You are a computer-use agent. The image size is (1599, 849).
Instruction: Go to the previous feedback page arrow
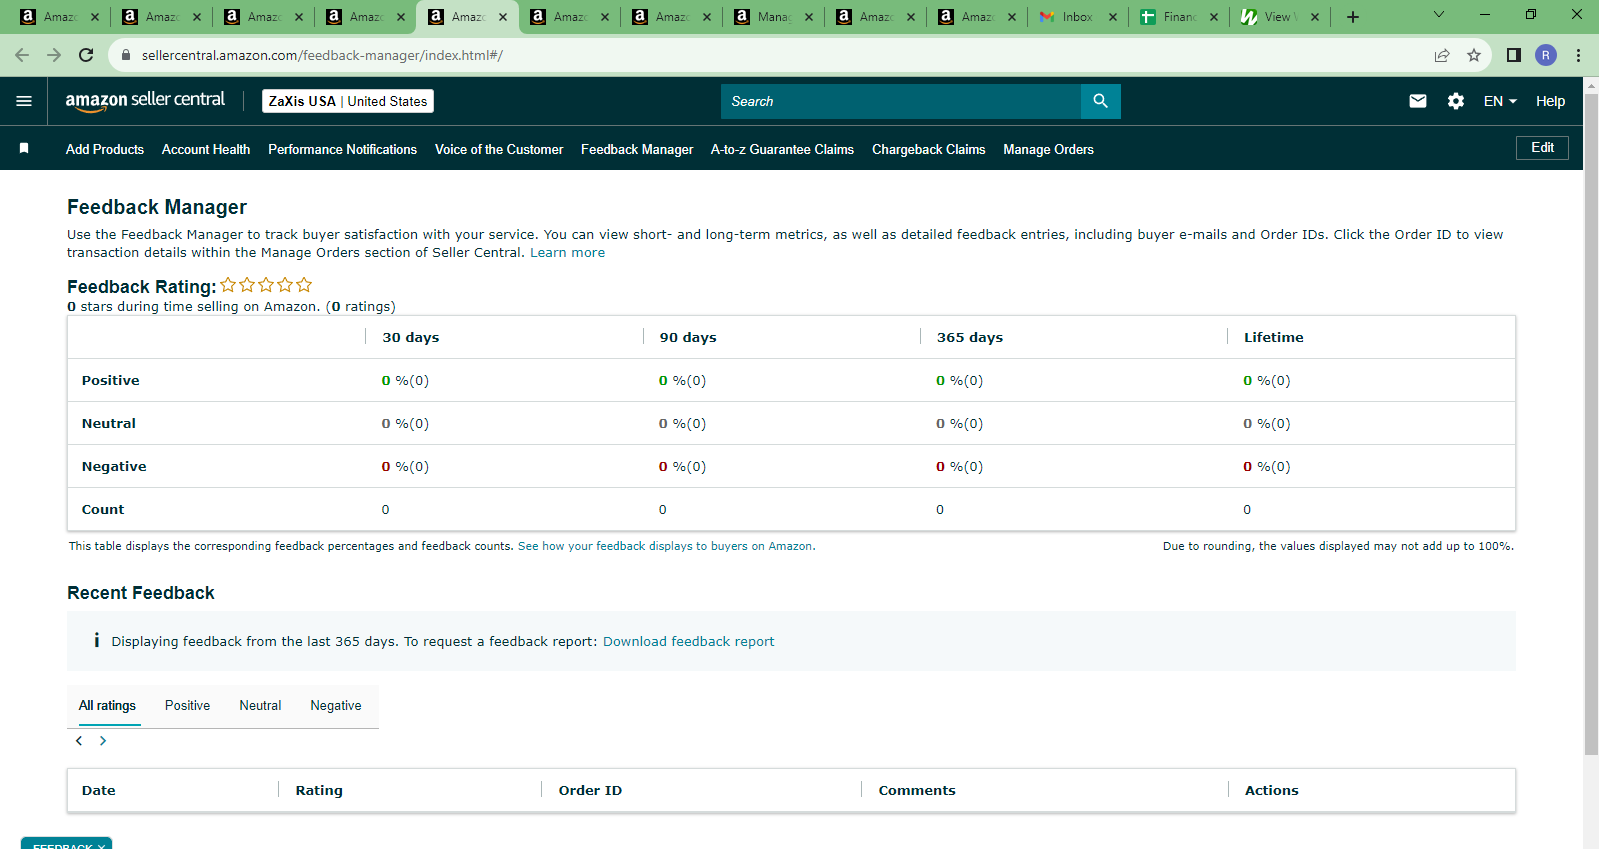[79, 741]
